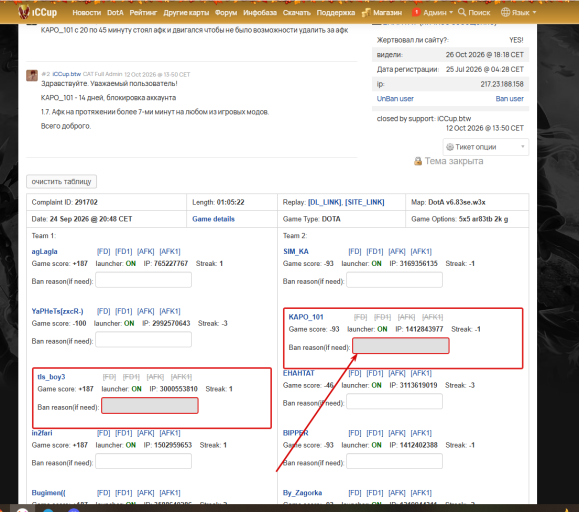
Task: Focus Ban reason field for in2fari
Action: tap(144, 461)
